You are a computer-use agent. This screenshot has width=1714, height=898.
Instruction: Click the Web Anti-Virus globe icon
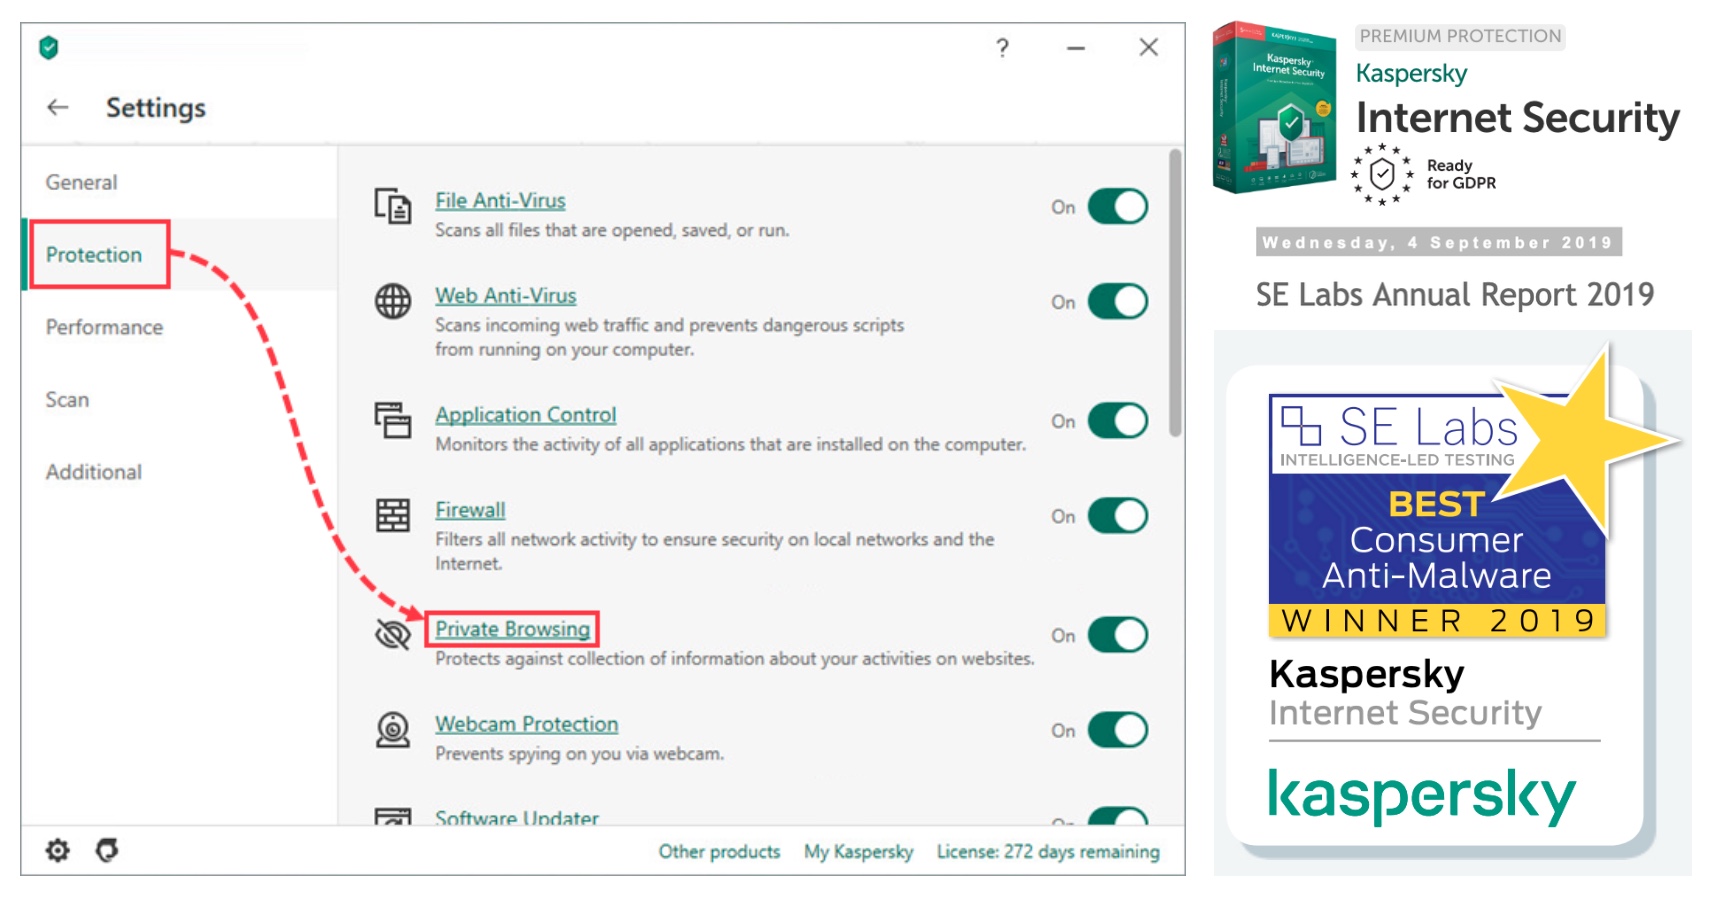coord(393,301)
